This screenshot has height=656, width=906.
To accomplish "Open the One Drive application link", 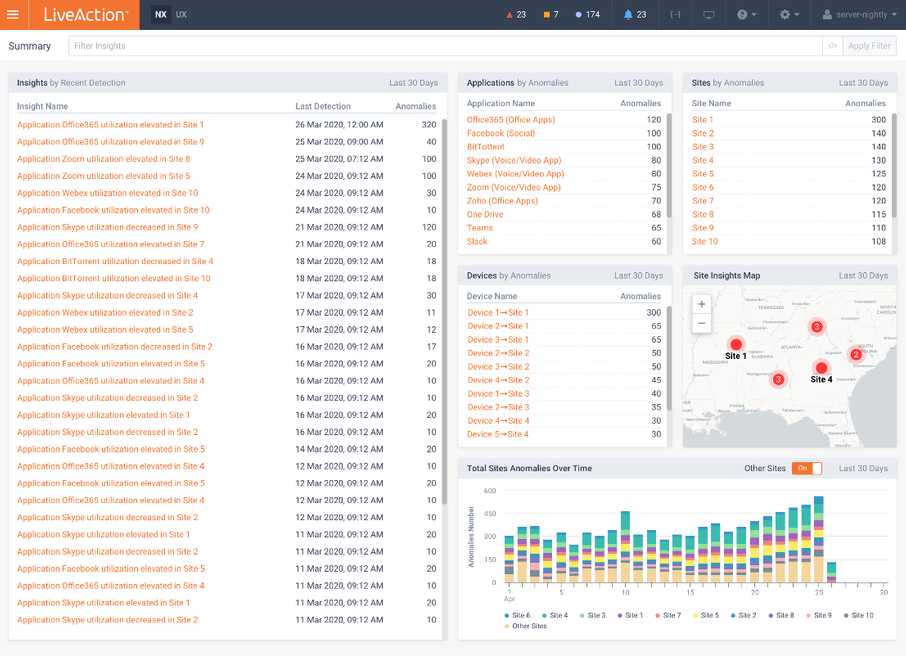I will coord(485,214).
